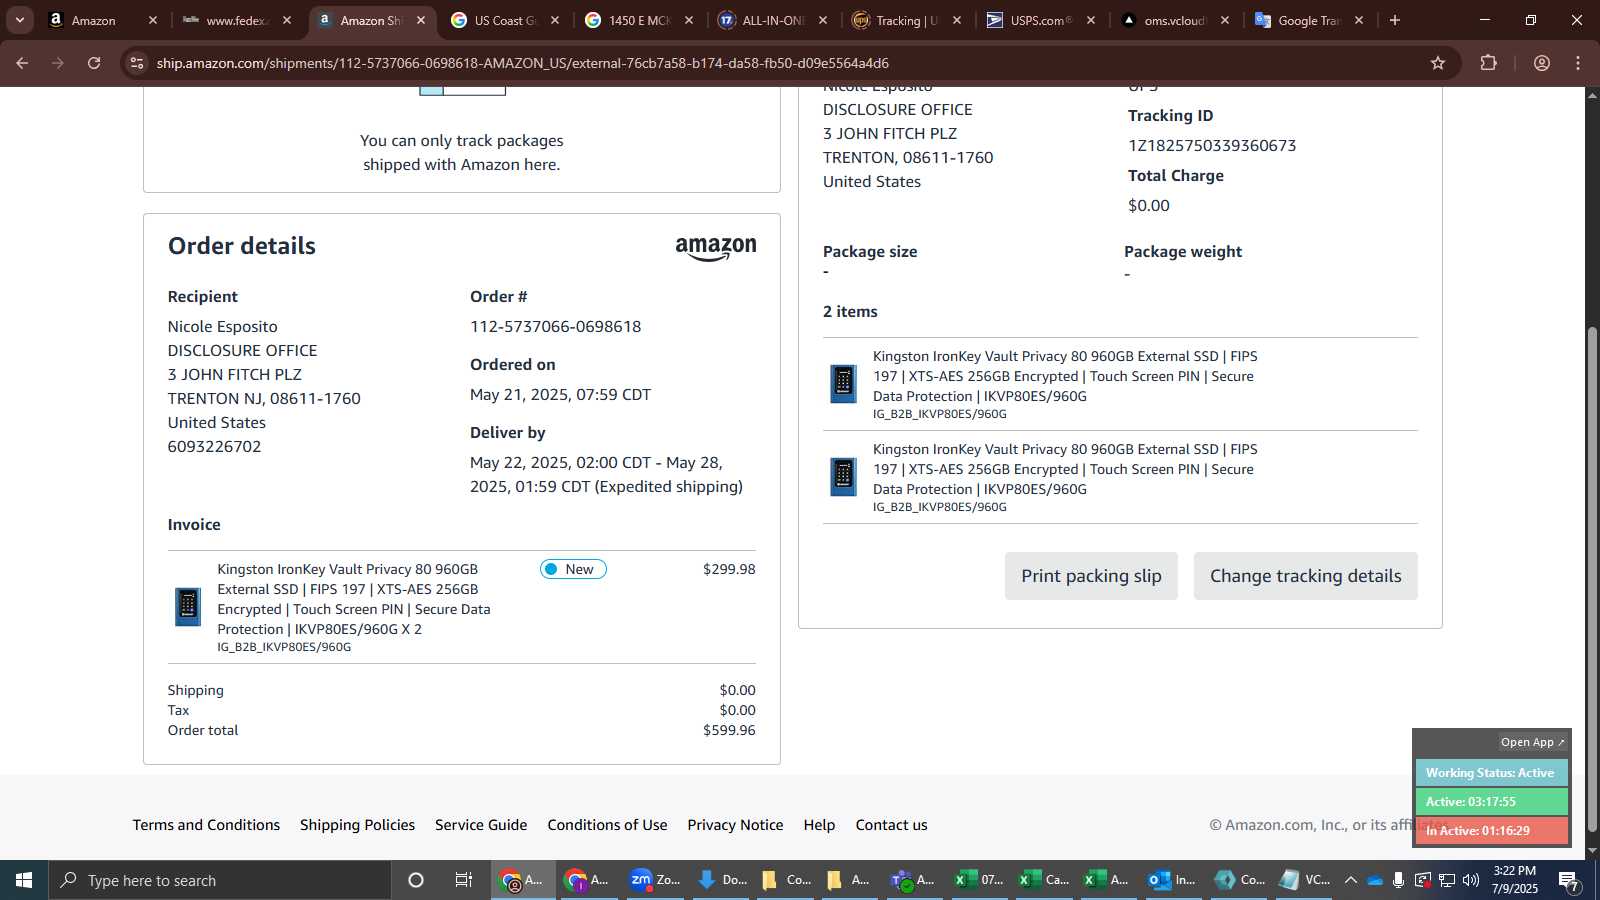The image size is (1600, 900).
Task: Click Working Status: Active indicator
Action: tap(1490, 773)
